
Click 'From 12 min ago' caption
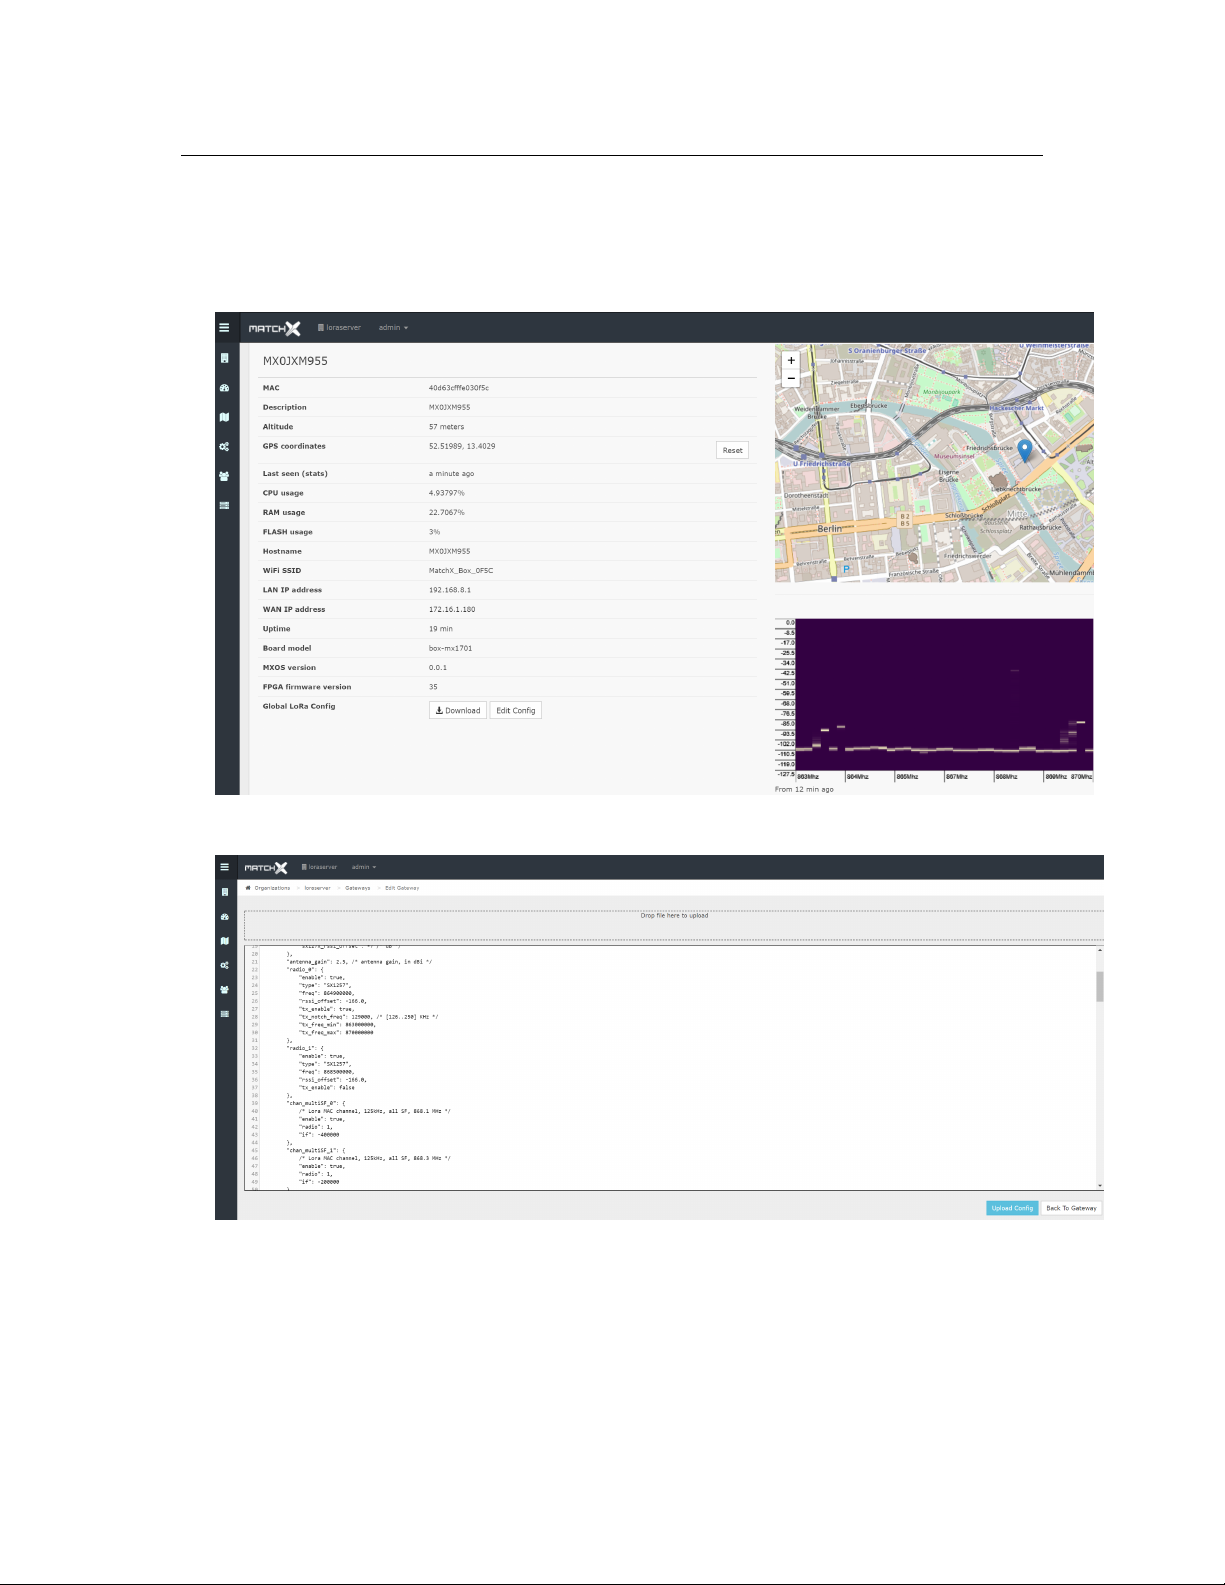point(804,789)
